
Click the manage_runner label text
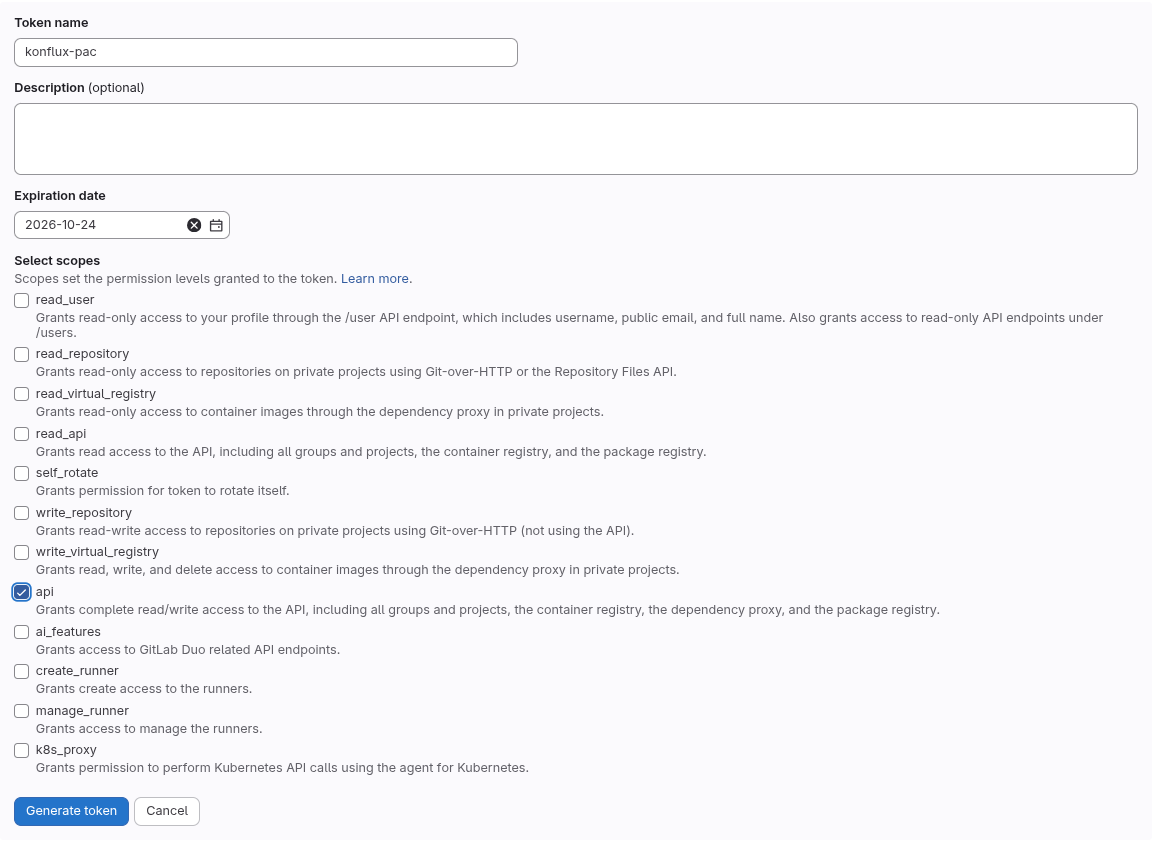coord(82,711)
